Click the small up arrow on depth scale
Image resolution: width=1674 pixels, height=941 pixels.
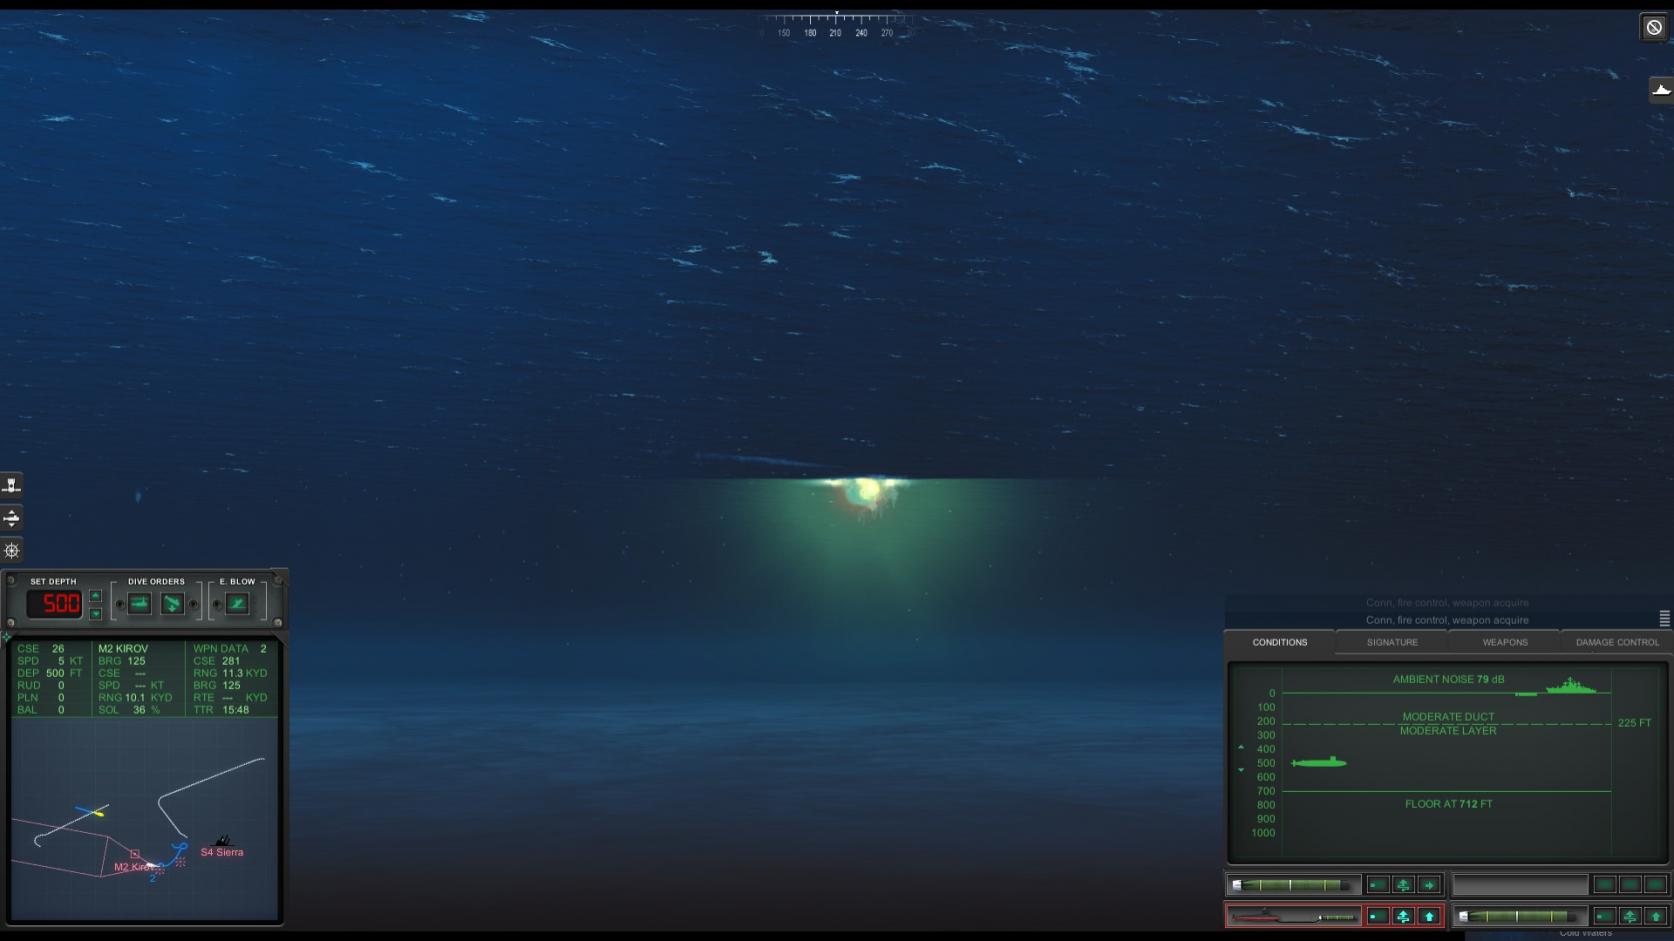pyautogui.click(x=1241, y=747)
